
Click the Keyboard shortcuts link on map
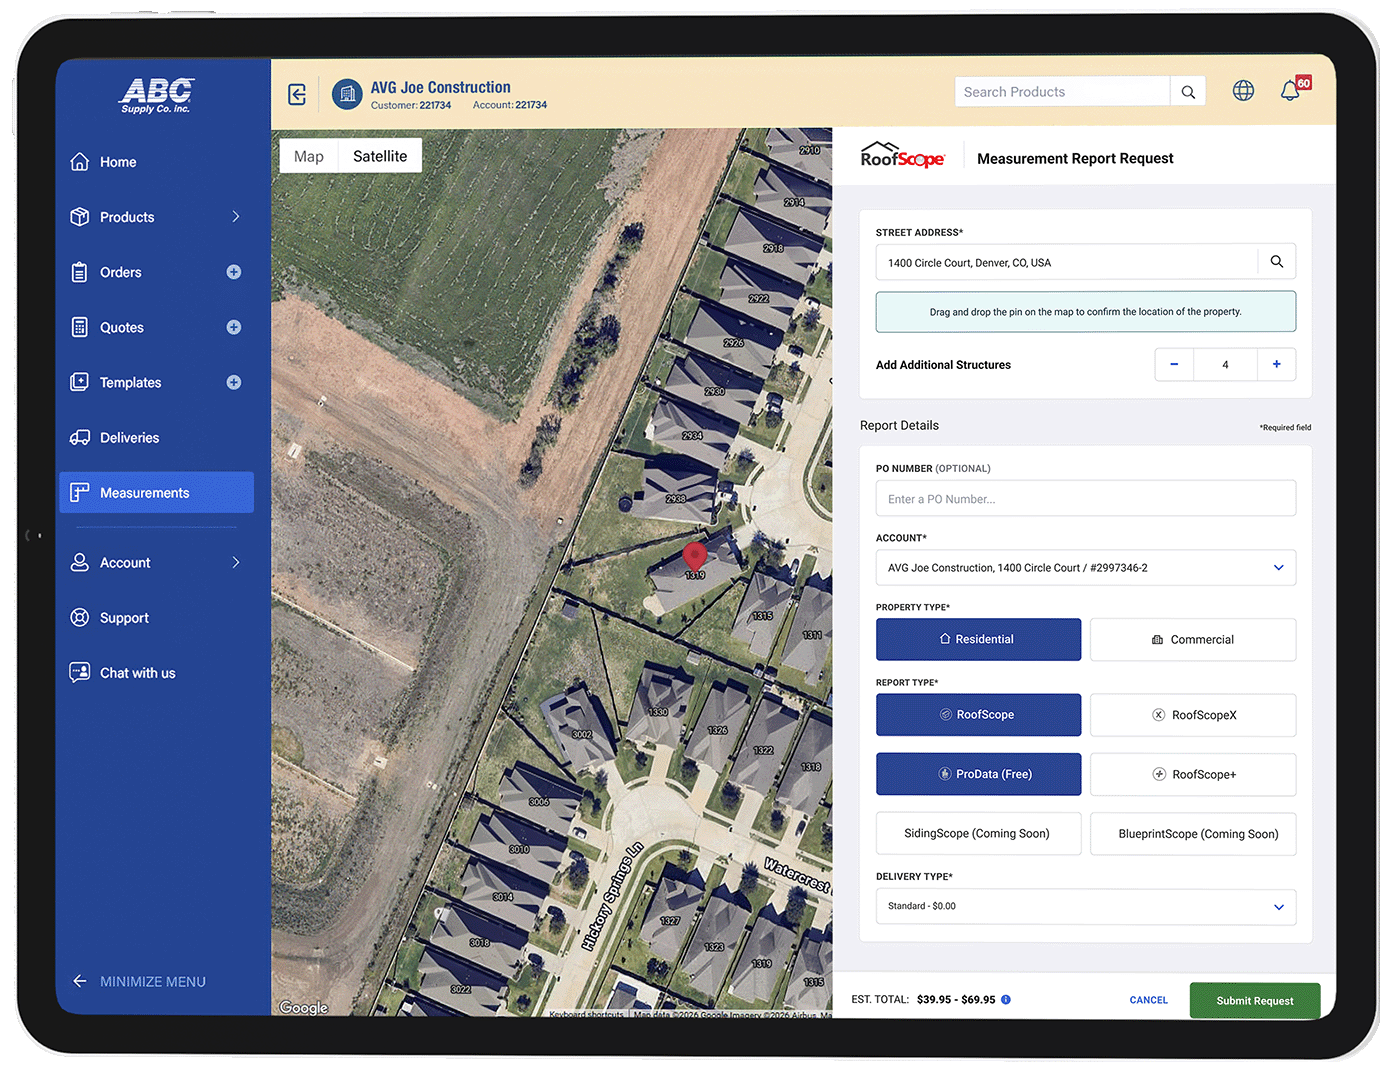tap(586, 1014)
